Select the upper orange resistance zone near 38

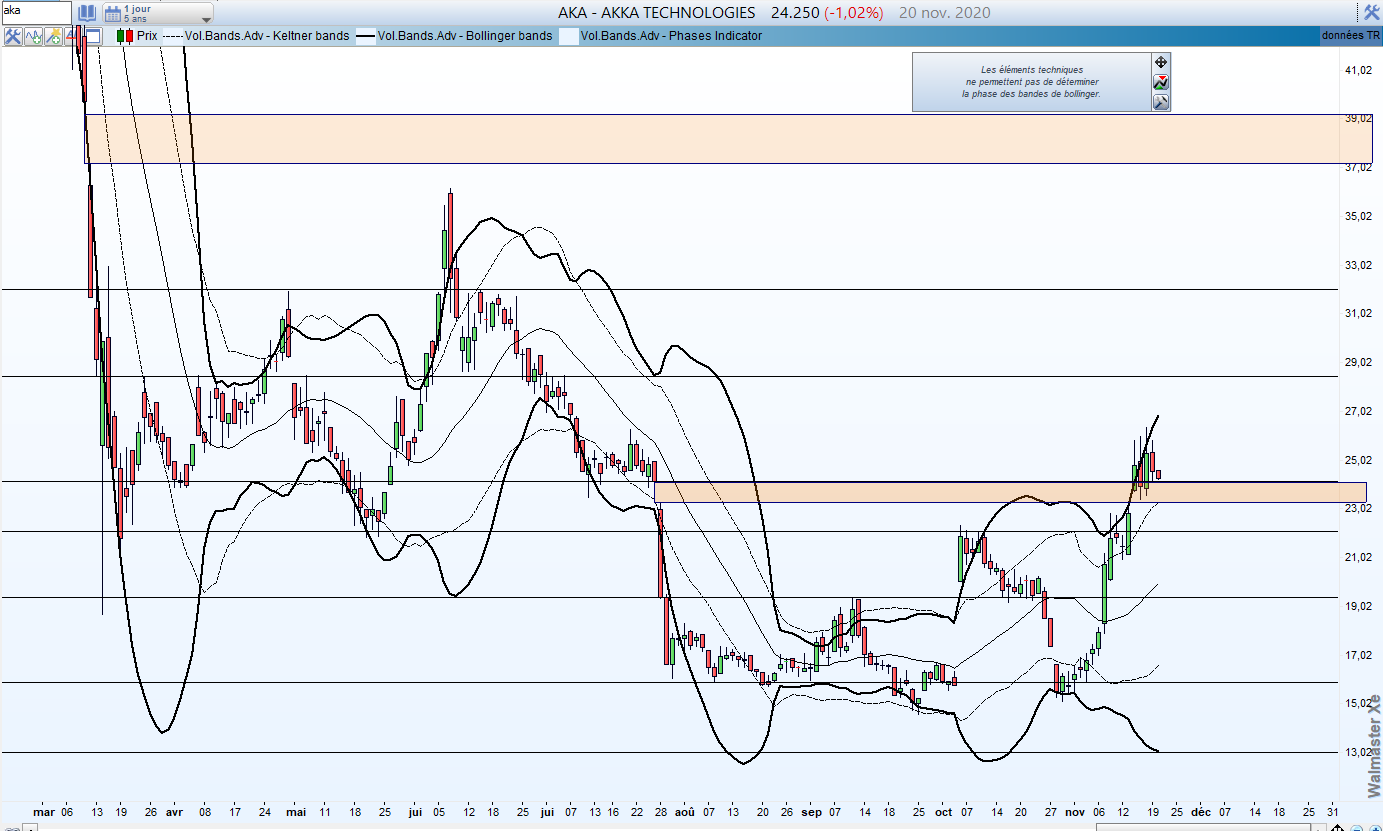(729, 139)
